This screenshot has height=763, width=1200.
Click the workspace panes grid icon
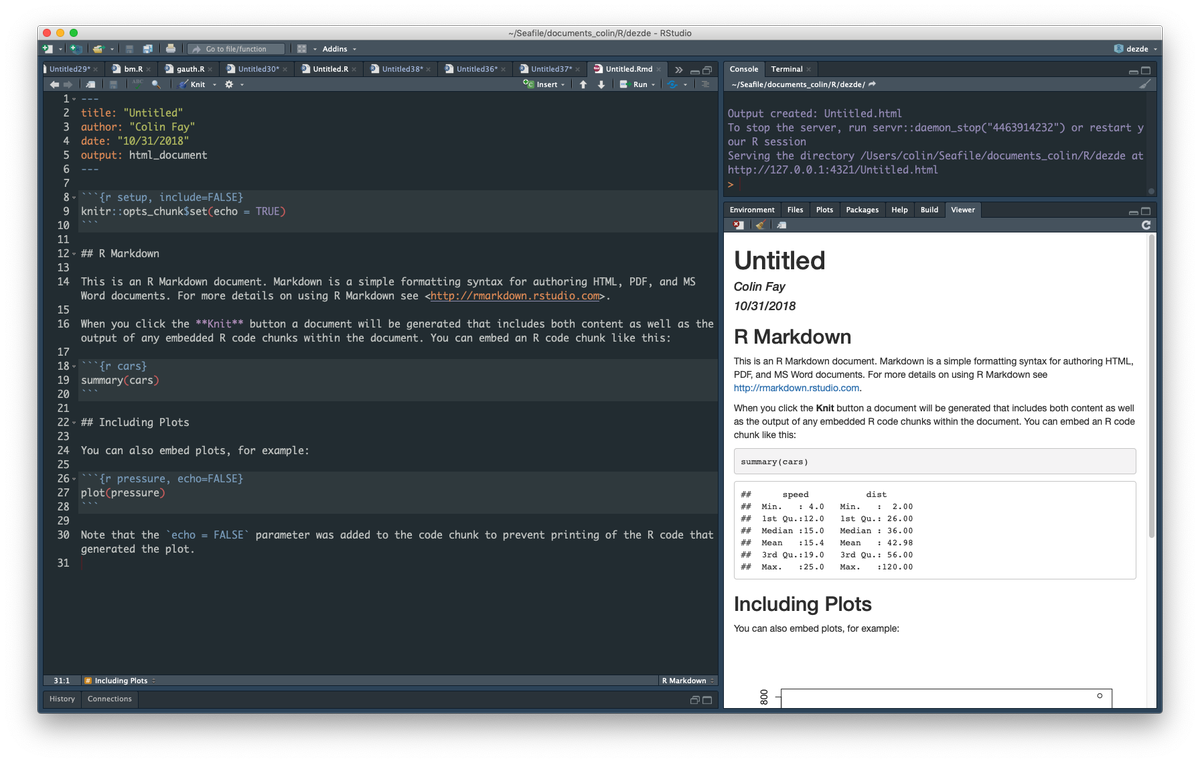point(302,48)
